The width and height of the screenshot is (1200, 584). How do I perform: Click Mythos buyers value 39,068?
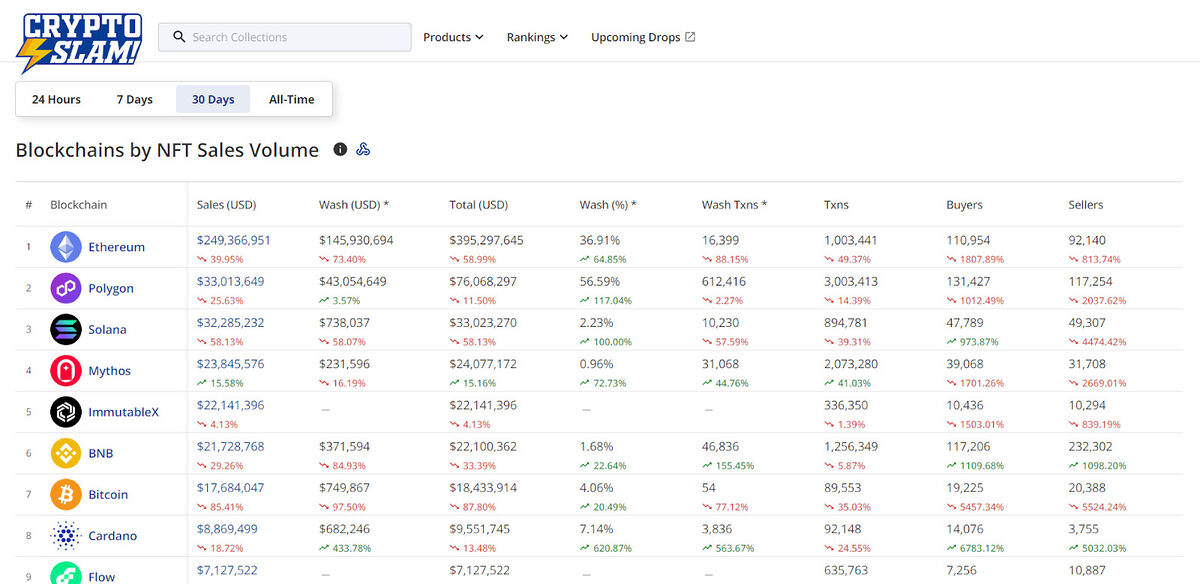point(965,364)
